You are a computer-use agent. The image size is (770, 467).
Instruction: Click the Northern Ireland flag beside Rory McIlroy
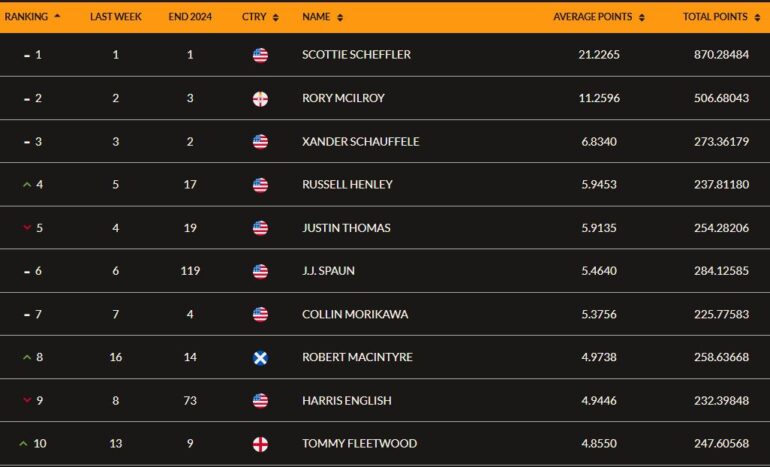(260, 99)
